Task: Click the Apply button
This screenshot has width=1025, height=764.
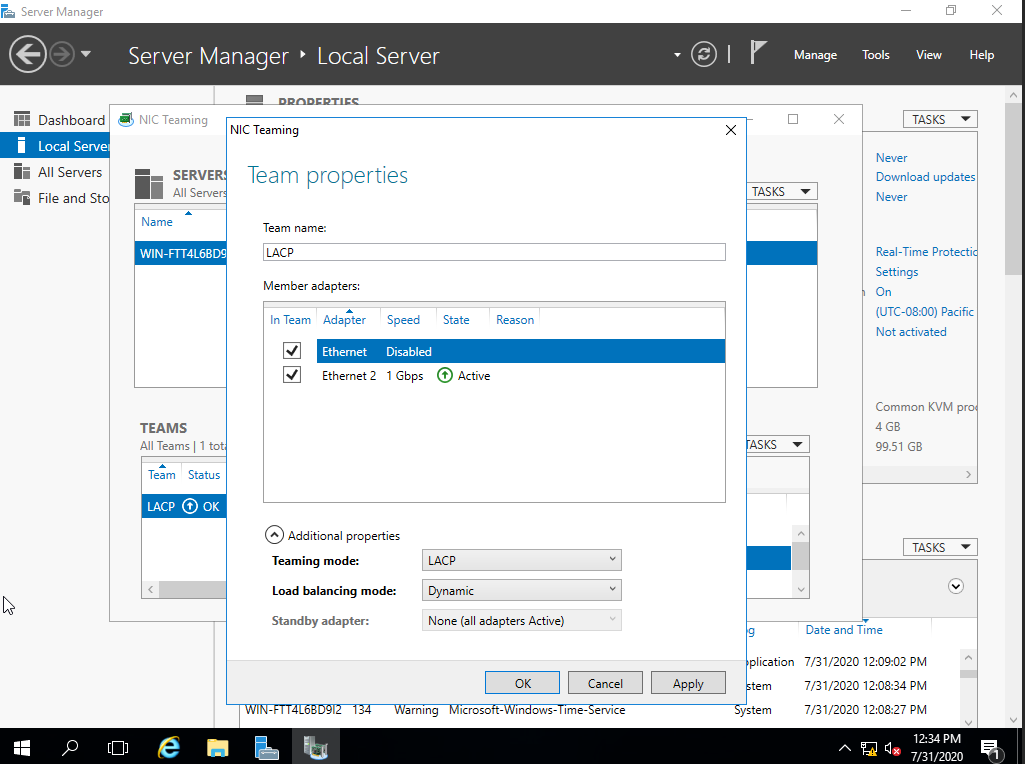Action: 688,683
